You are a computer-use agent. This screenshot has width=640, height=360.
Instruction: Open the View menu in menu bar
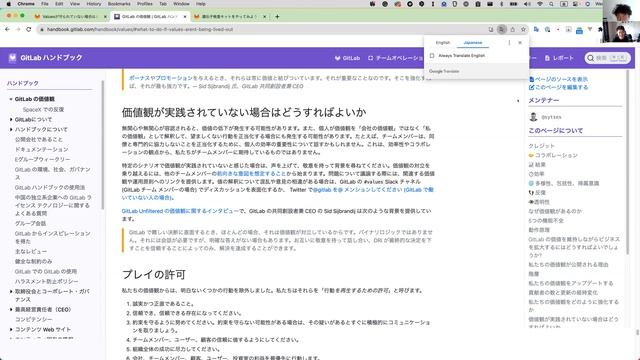[75, 4]
